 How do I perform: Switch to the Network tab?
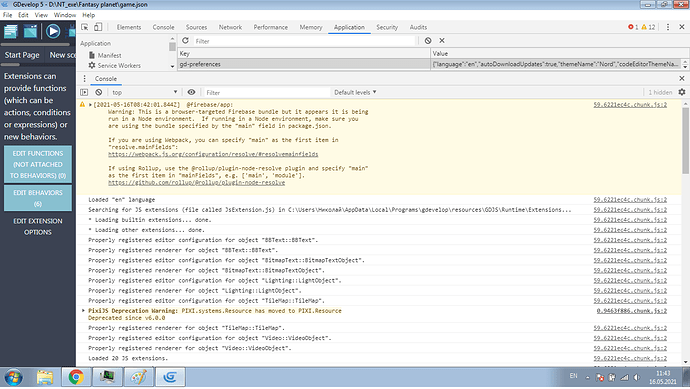(230, 27)
